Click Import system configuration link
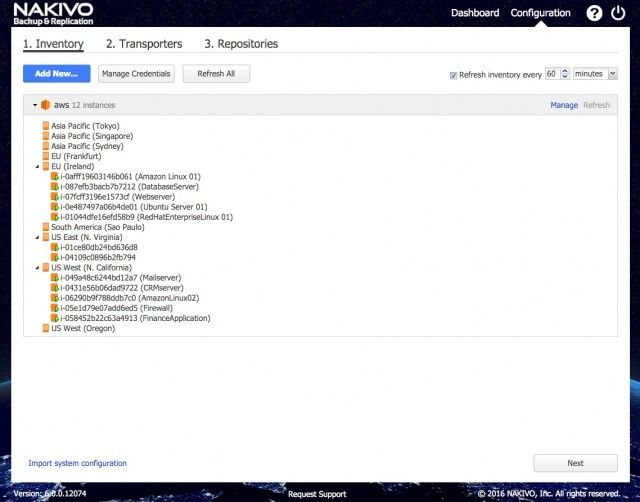The height and width of the screenshot is (502, 640). click(78, 463)
